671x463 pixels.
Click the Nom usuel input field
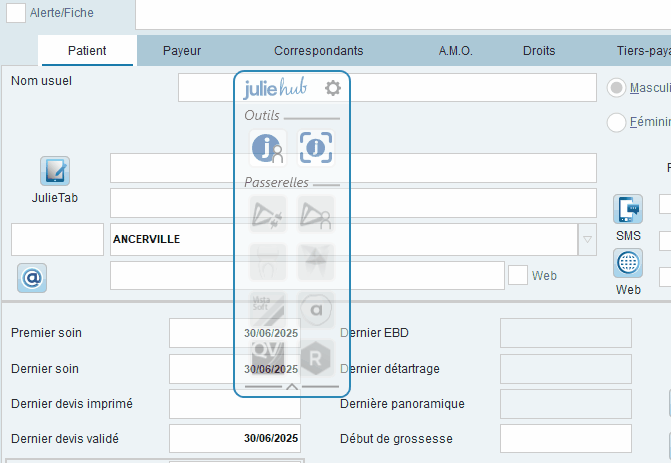tap(387, 88)
